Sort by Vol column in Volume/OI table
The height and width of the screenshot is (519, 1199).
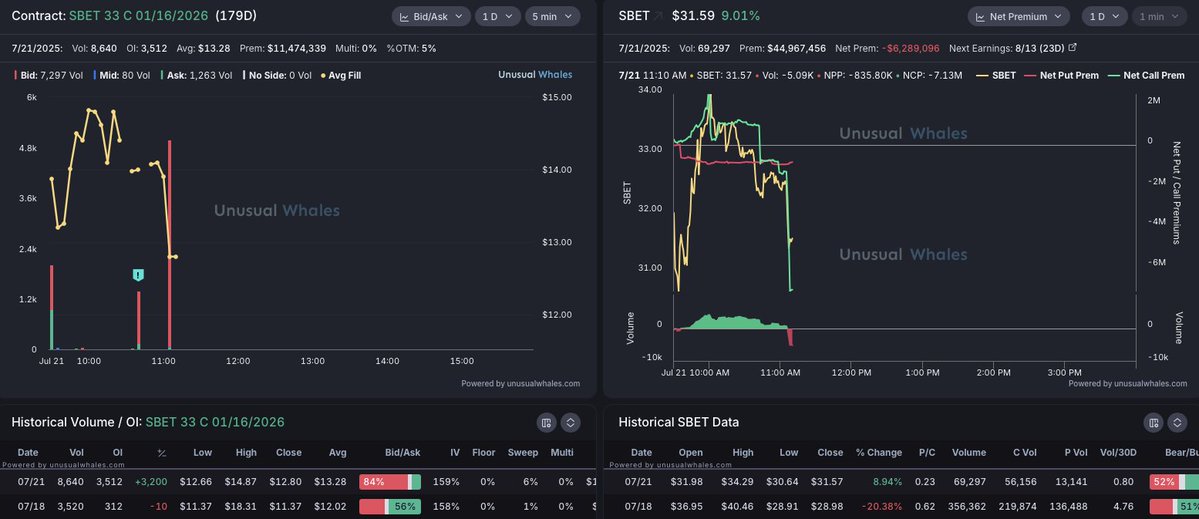(x=76, y=453)
